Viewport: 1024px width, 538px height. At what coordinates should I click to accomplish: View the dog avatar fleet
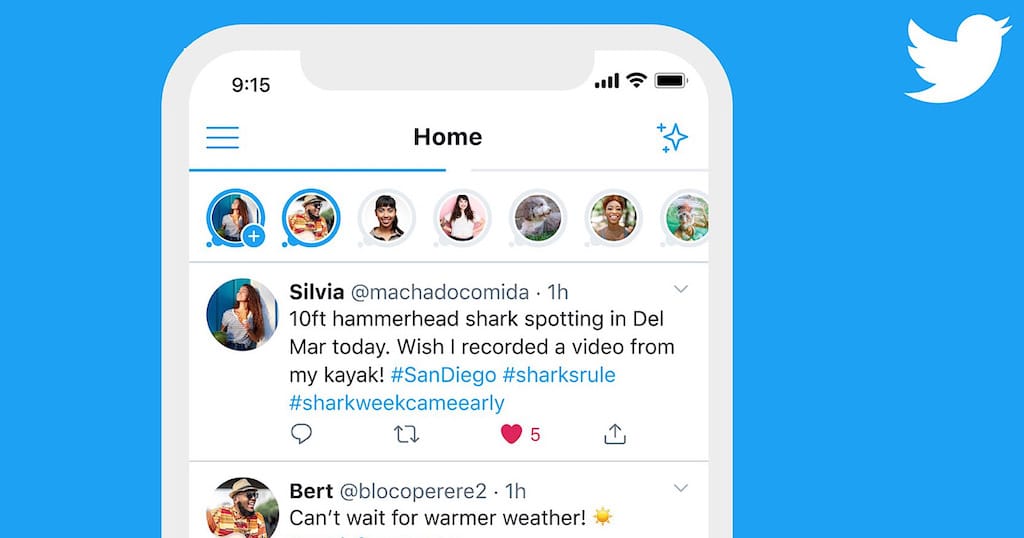pyautogui.click(x=537, y=218)
